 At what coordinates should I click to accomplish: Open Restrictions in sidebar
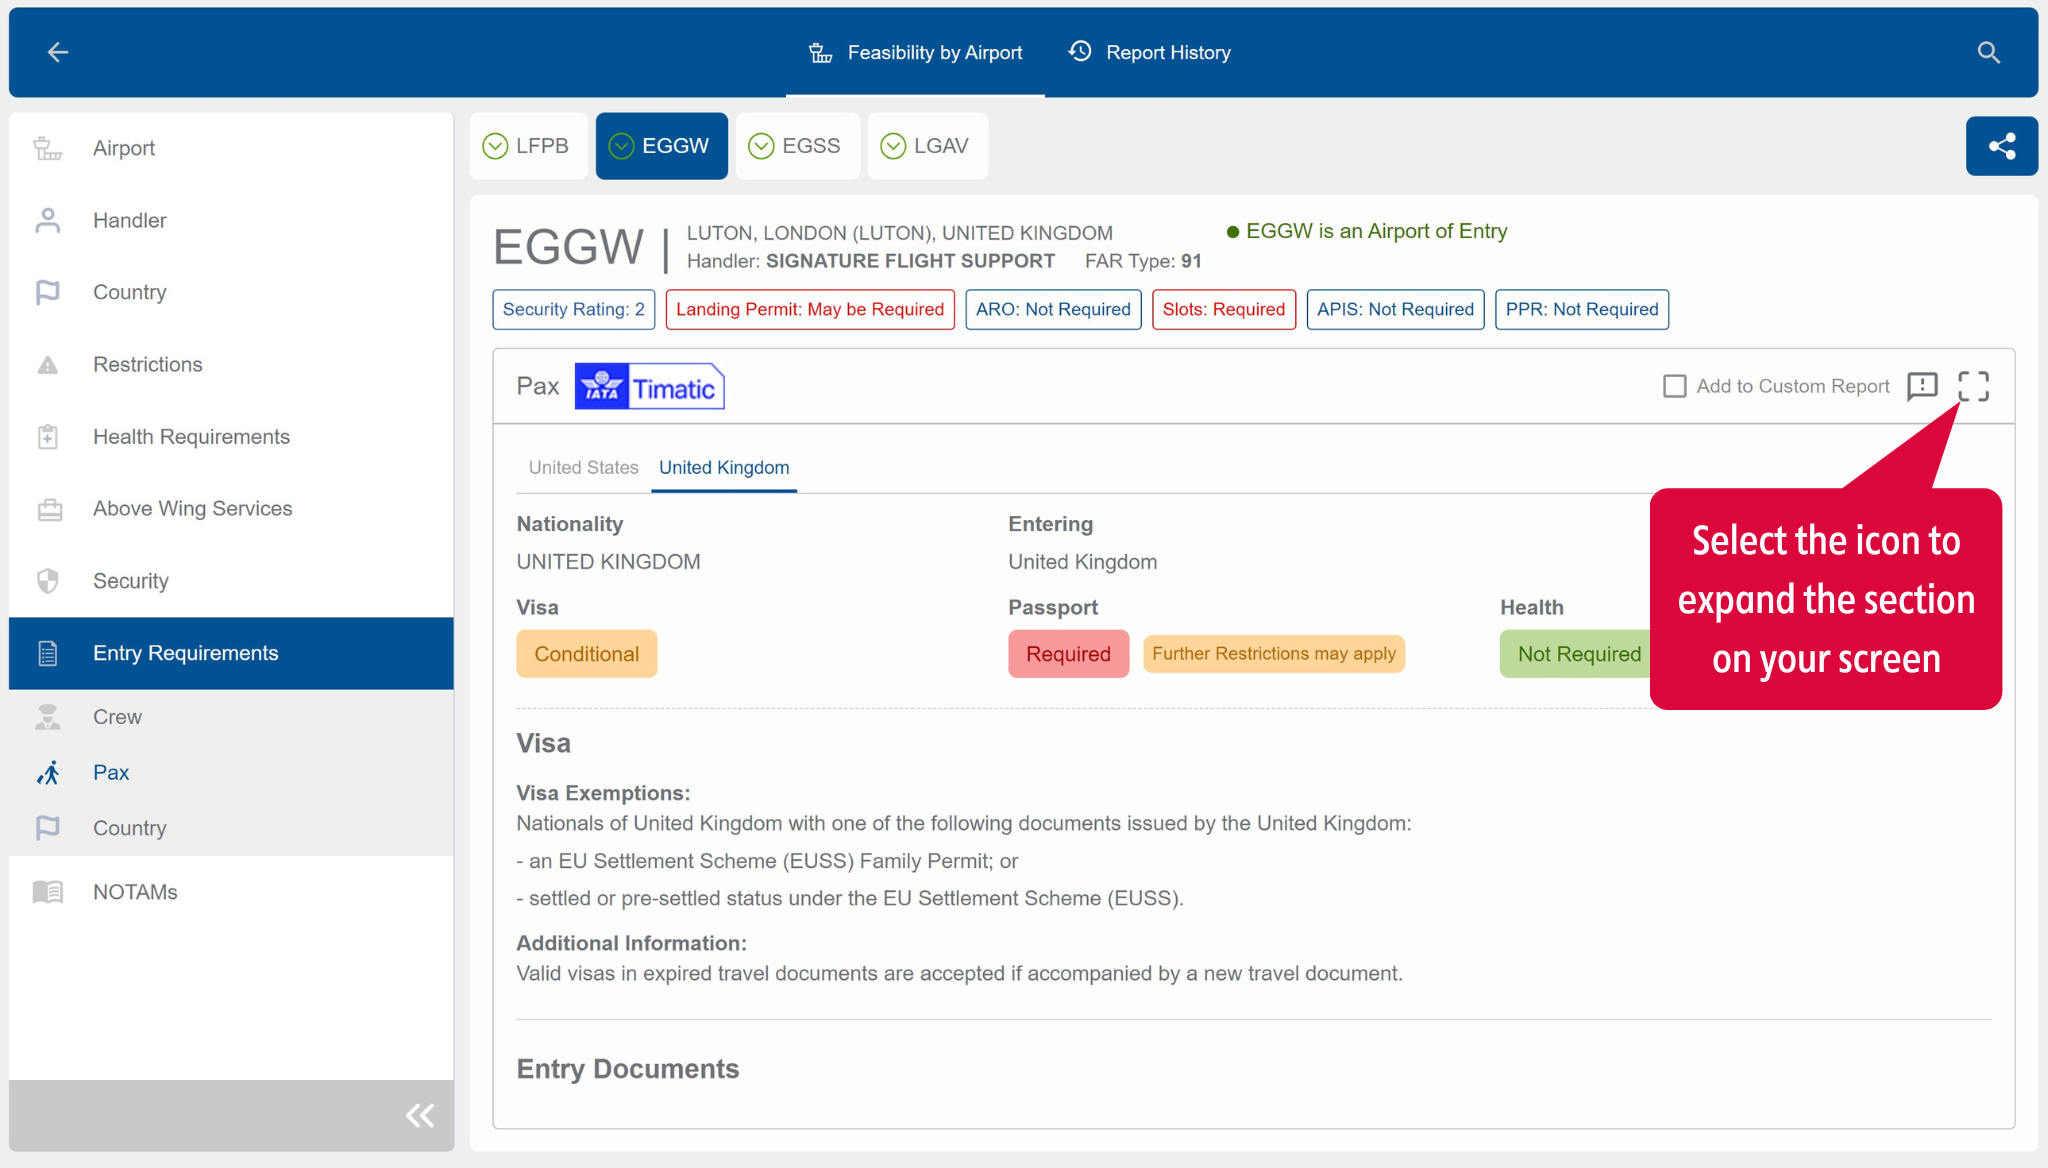point(231,364)
